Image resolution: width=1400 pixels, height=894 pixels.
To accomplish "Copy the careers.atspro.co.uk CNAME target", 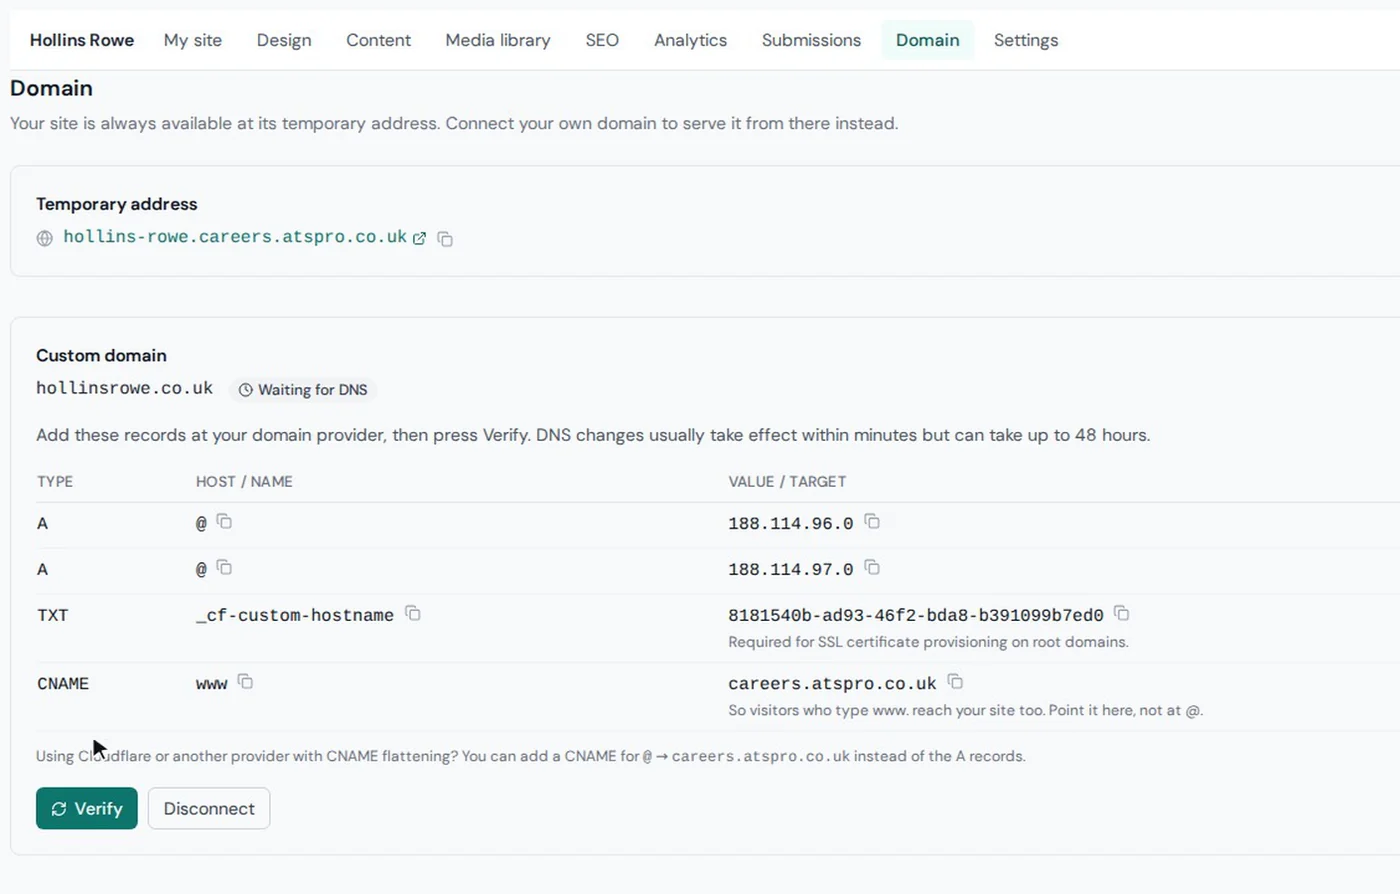I will (x=955, y=681).
